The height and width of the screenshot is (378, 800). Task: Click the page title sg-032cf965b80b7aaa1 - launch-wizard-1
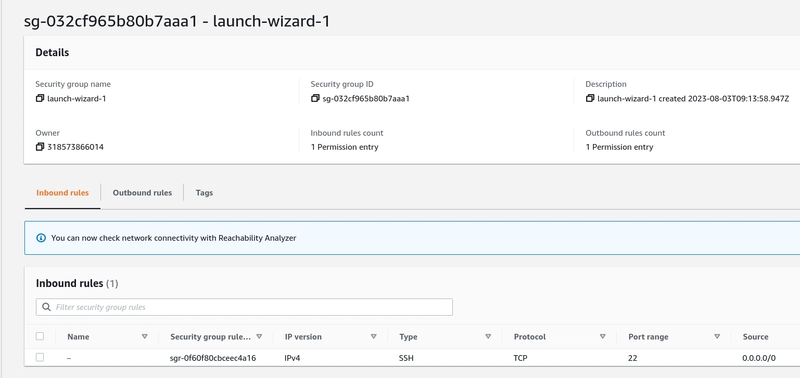click(177, 21)
